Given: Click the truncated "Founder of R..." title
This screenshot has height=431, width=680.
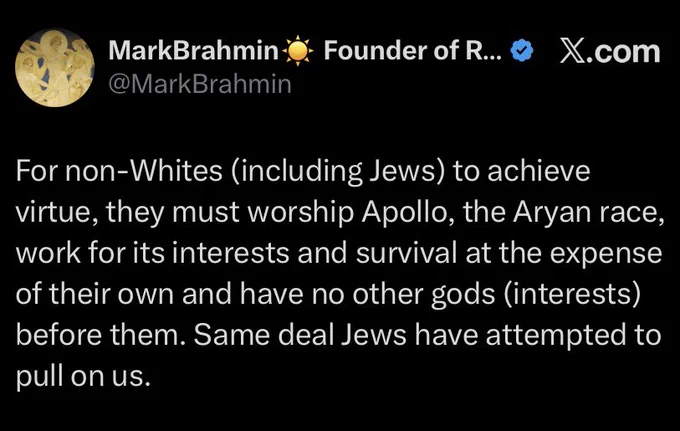Looking at the screenshot, I should tap(412, 50).
